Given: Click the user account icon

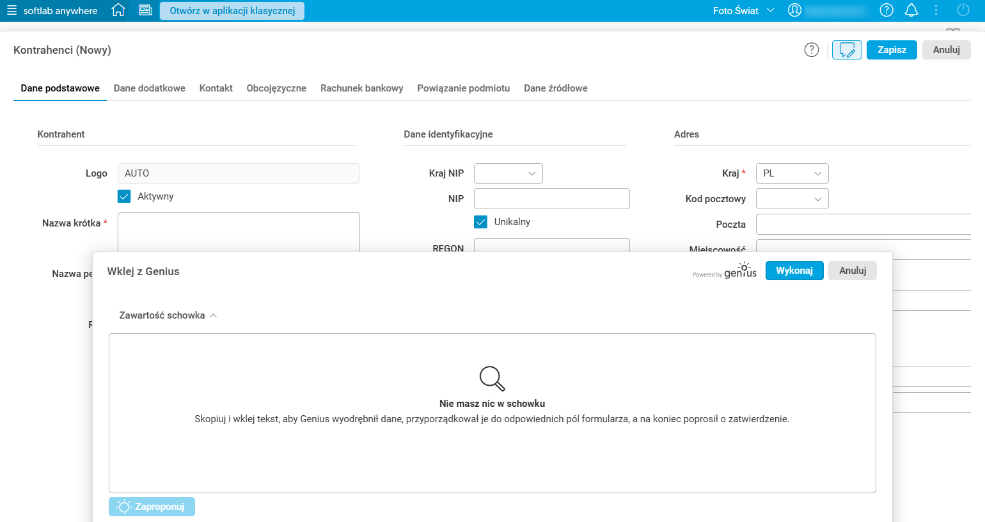Looking at the screenshot, I should (795, 10).
